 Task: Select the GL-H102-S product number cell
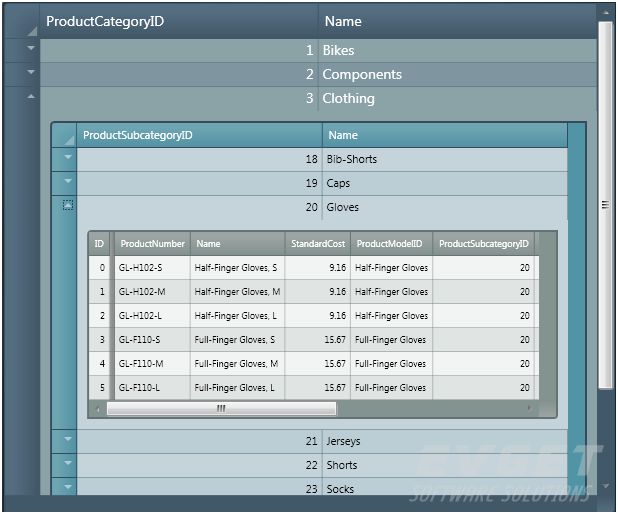[x=152, y=268]
